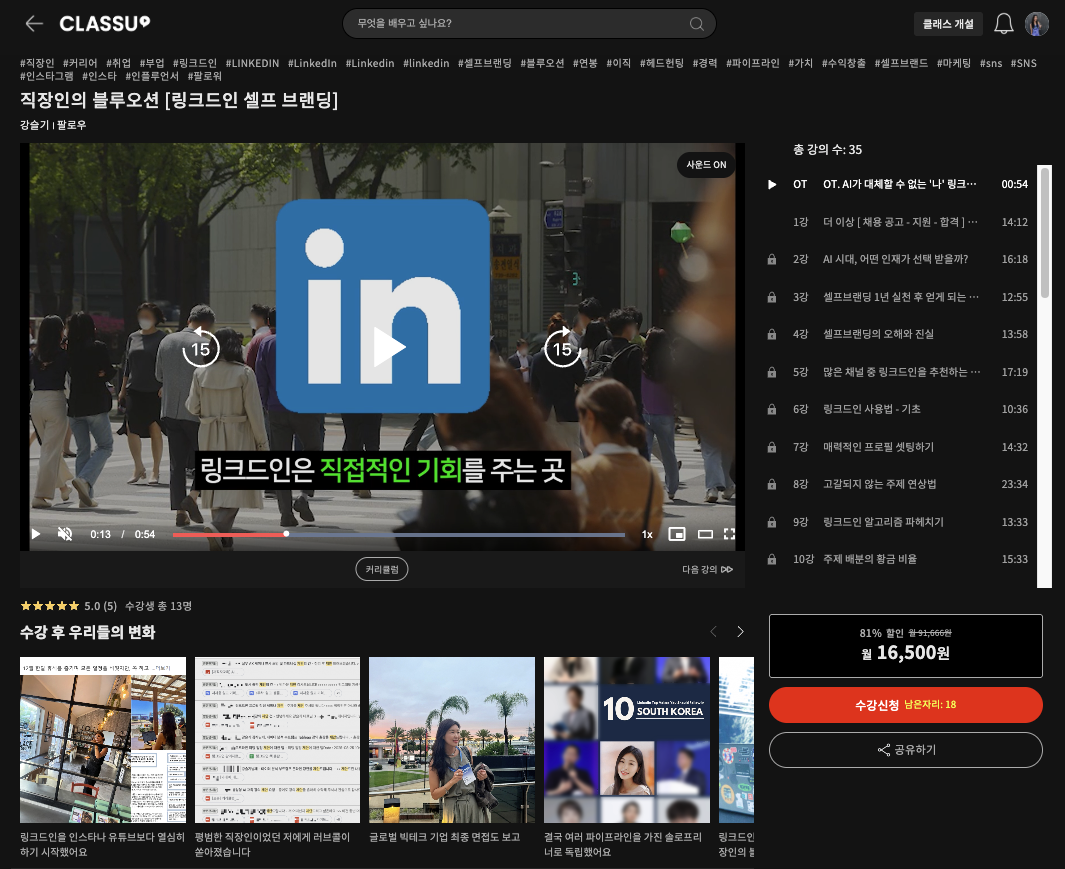
Task: Open lecture 1강 더 이상 채용 공고
Action: [898, 222]
